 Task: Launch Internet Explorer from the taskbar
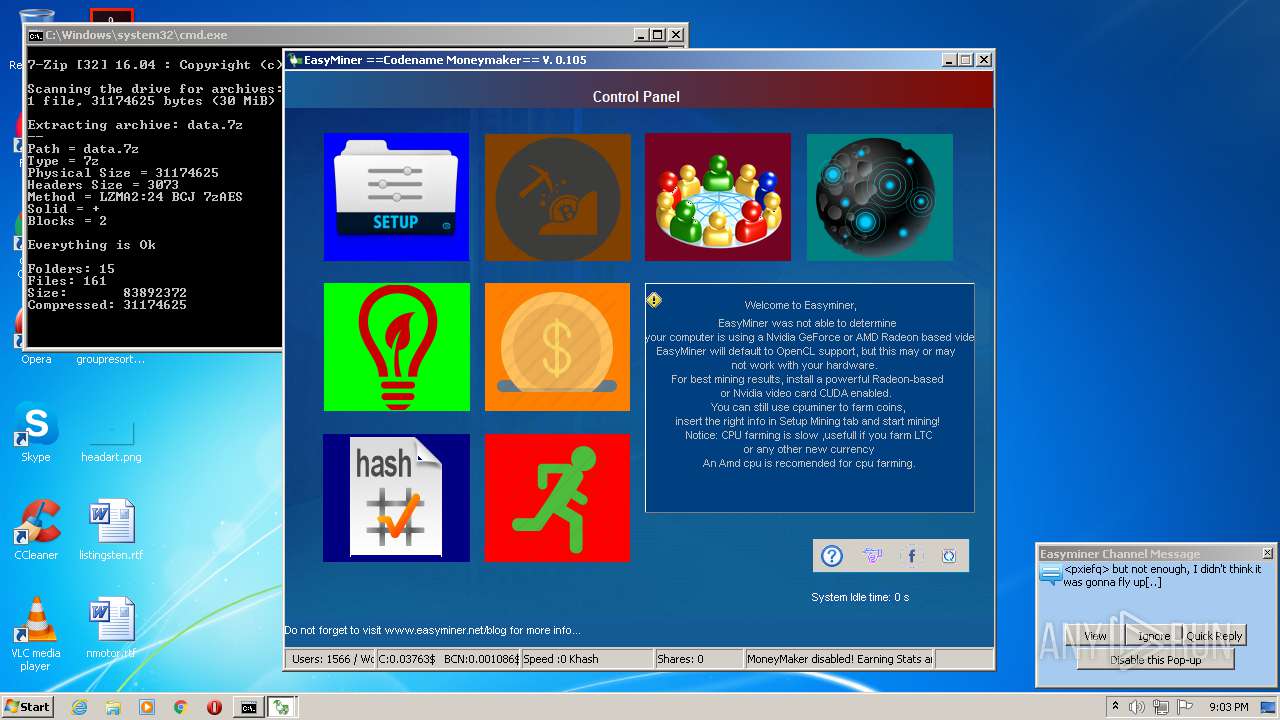80,707
